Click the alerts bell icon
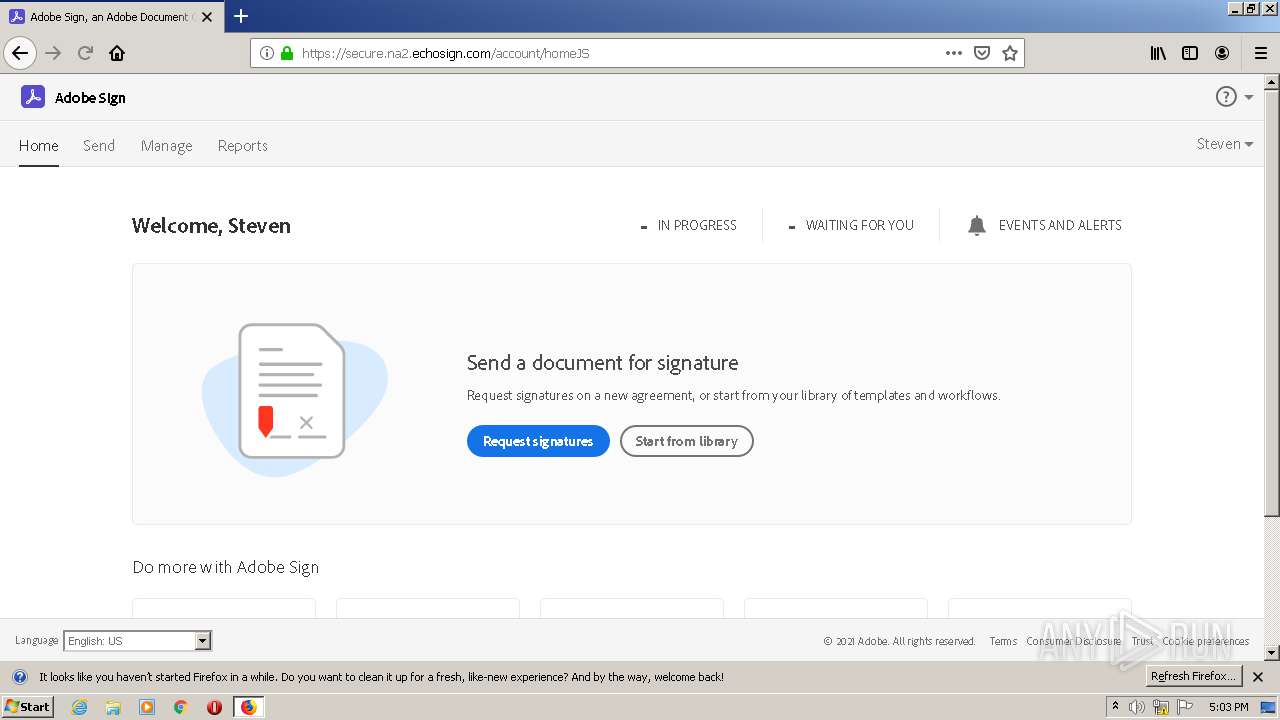The width and height of the screenshot is (1280, 720). pos(977,226)
